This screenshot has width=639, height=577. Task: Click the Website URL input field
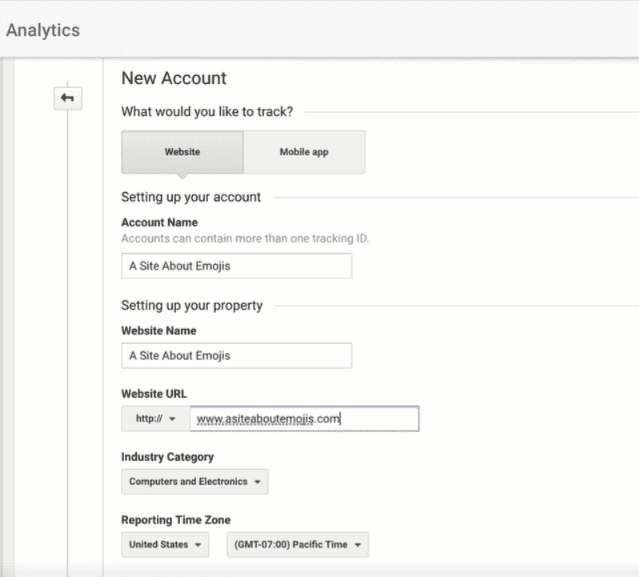pyautogui.click(x=304, y=418)
